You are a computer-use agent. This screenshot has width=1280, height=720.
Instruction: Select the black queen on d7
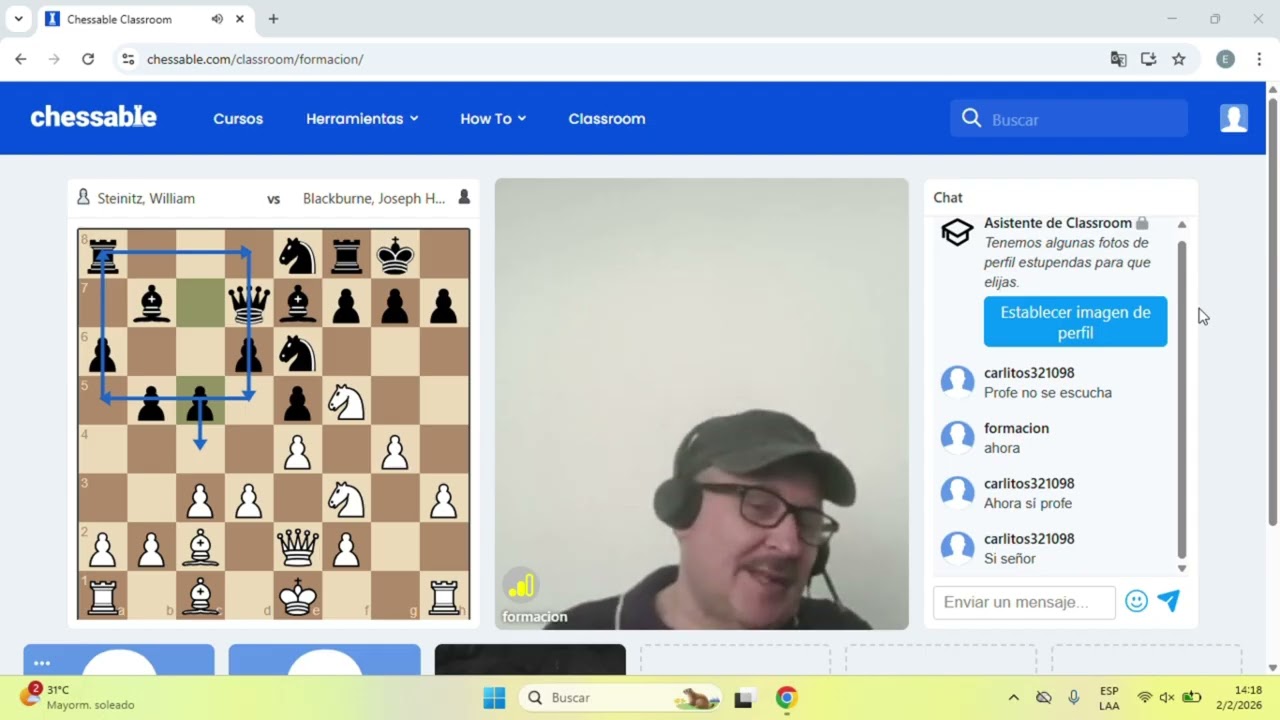point(248,303)
